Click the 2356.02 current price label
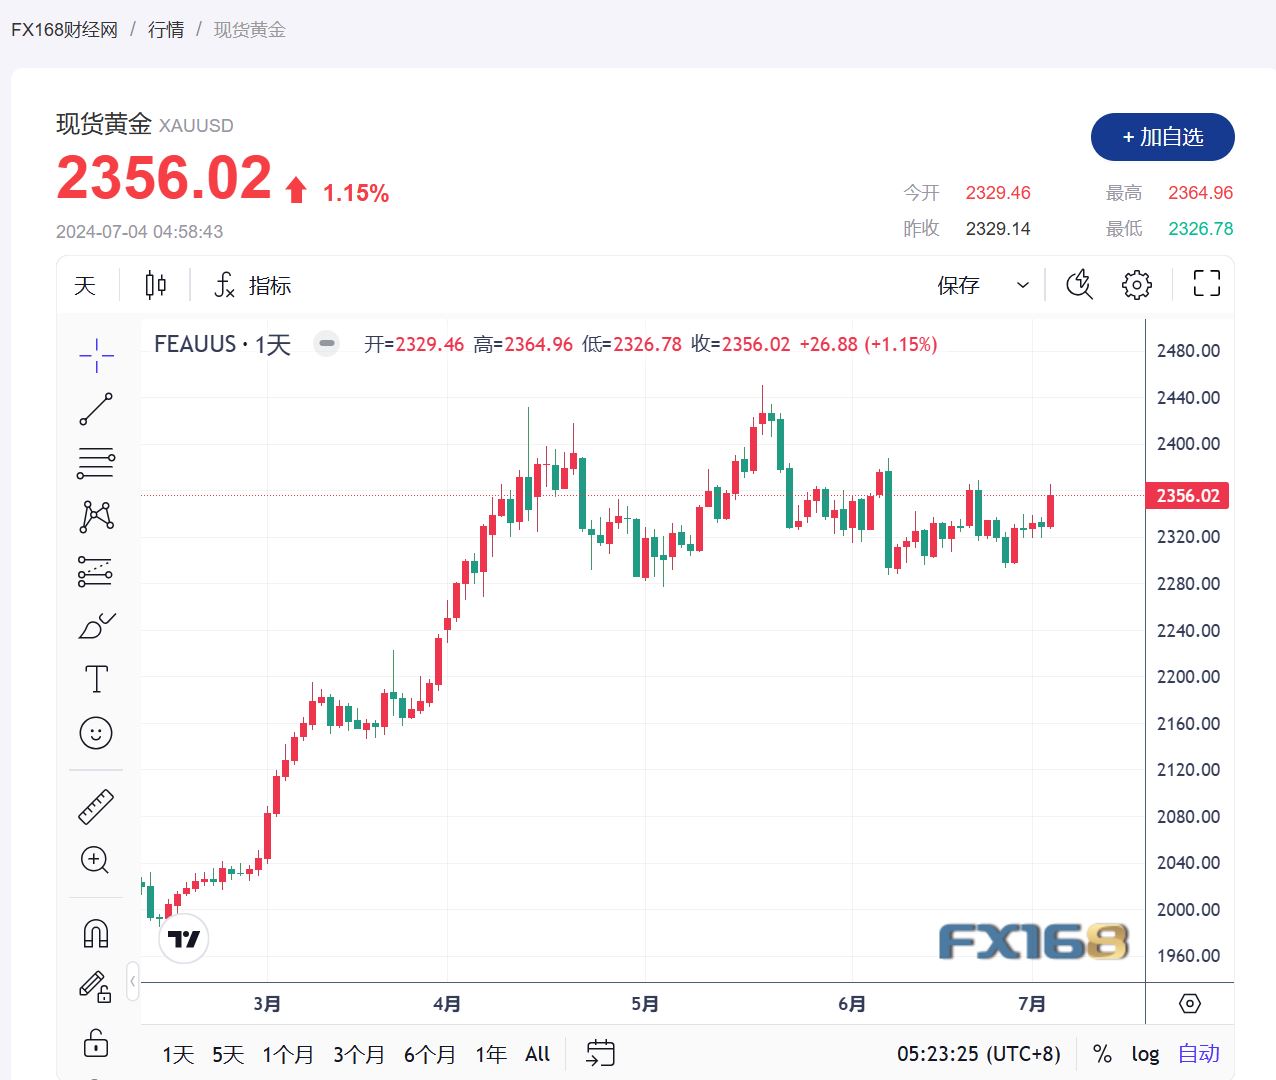1276x1080 pixels. click(x=1187, y=496)
